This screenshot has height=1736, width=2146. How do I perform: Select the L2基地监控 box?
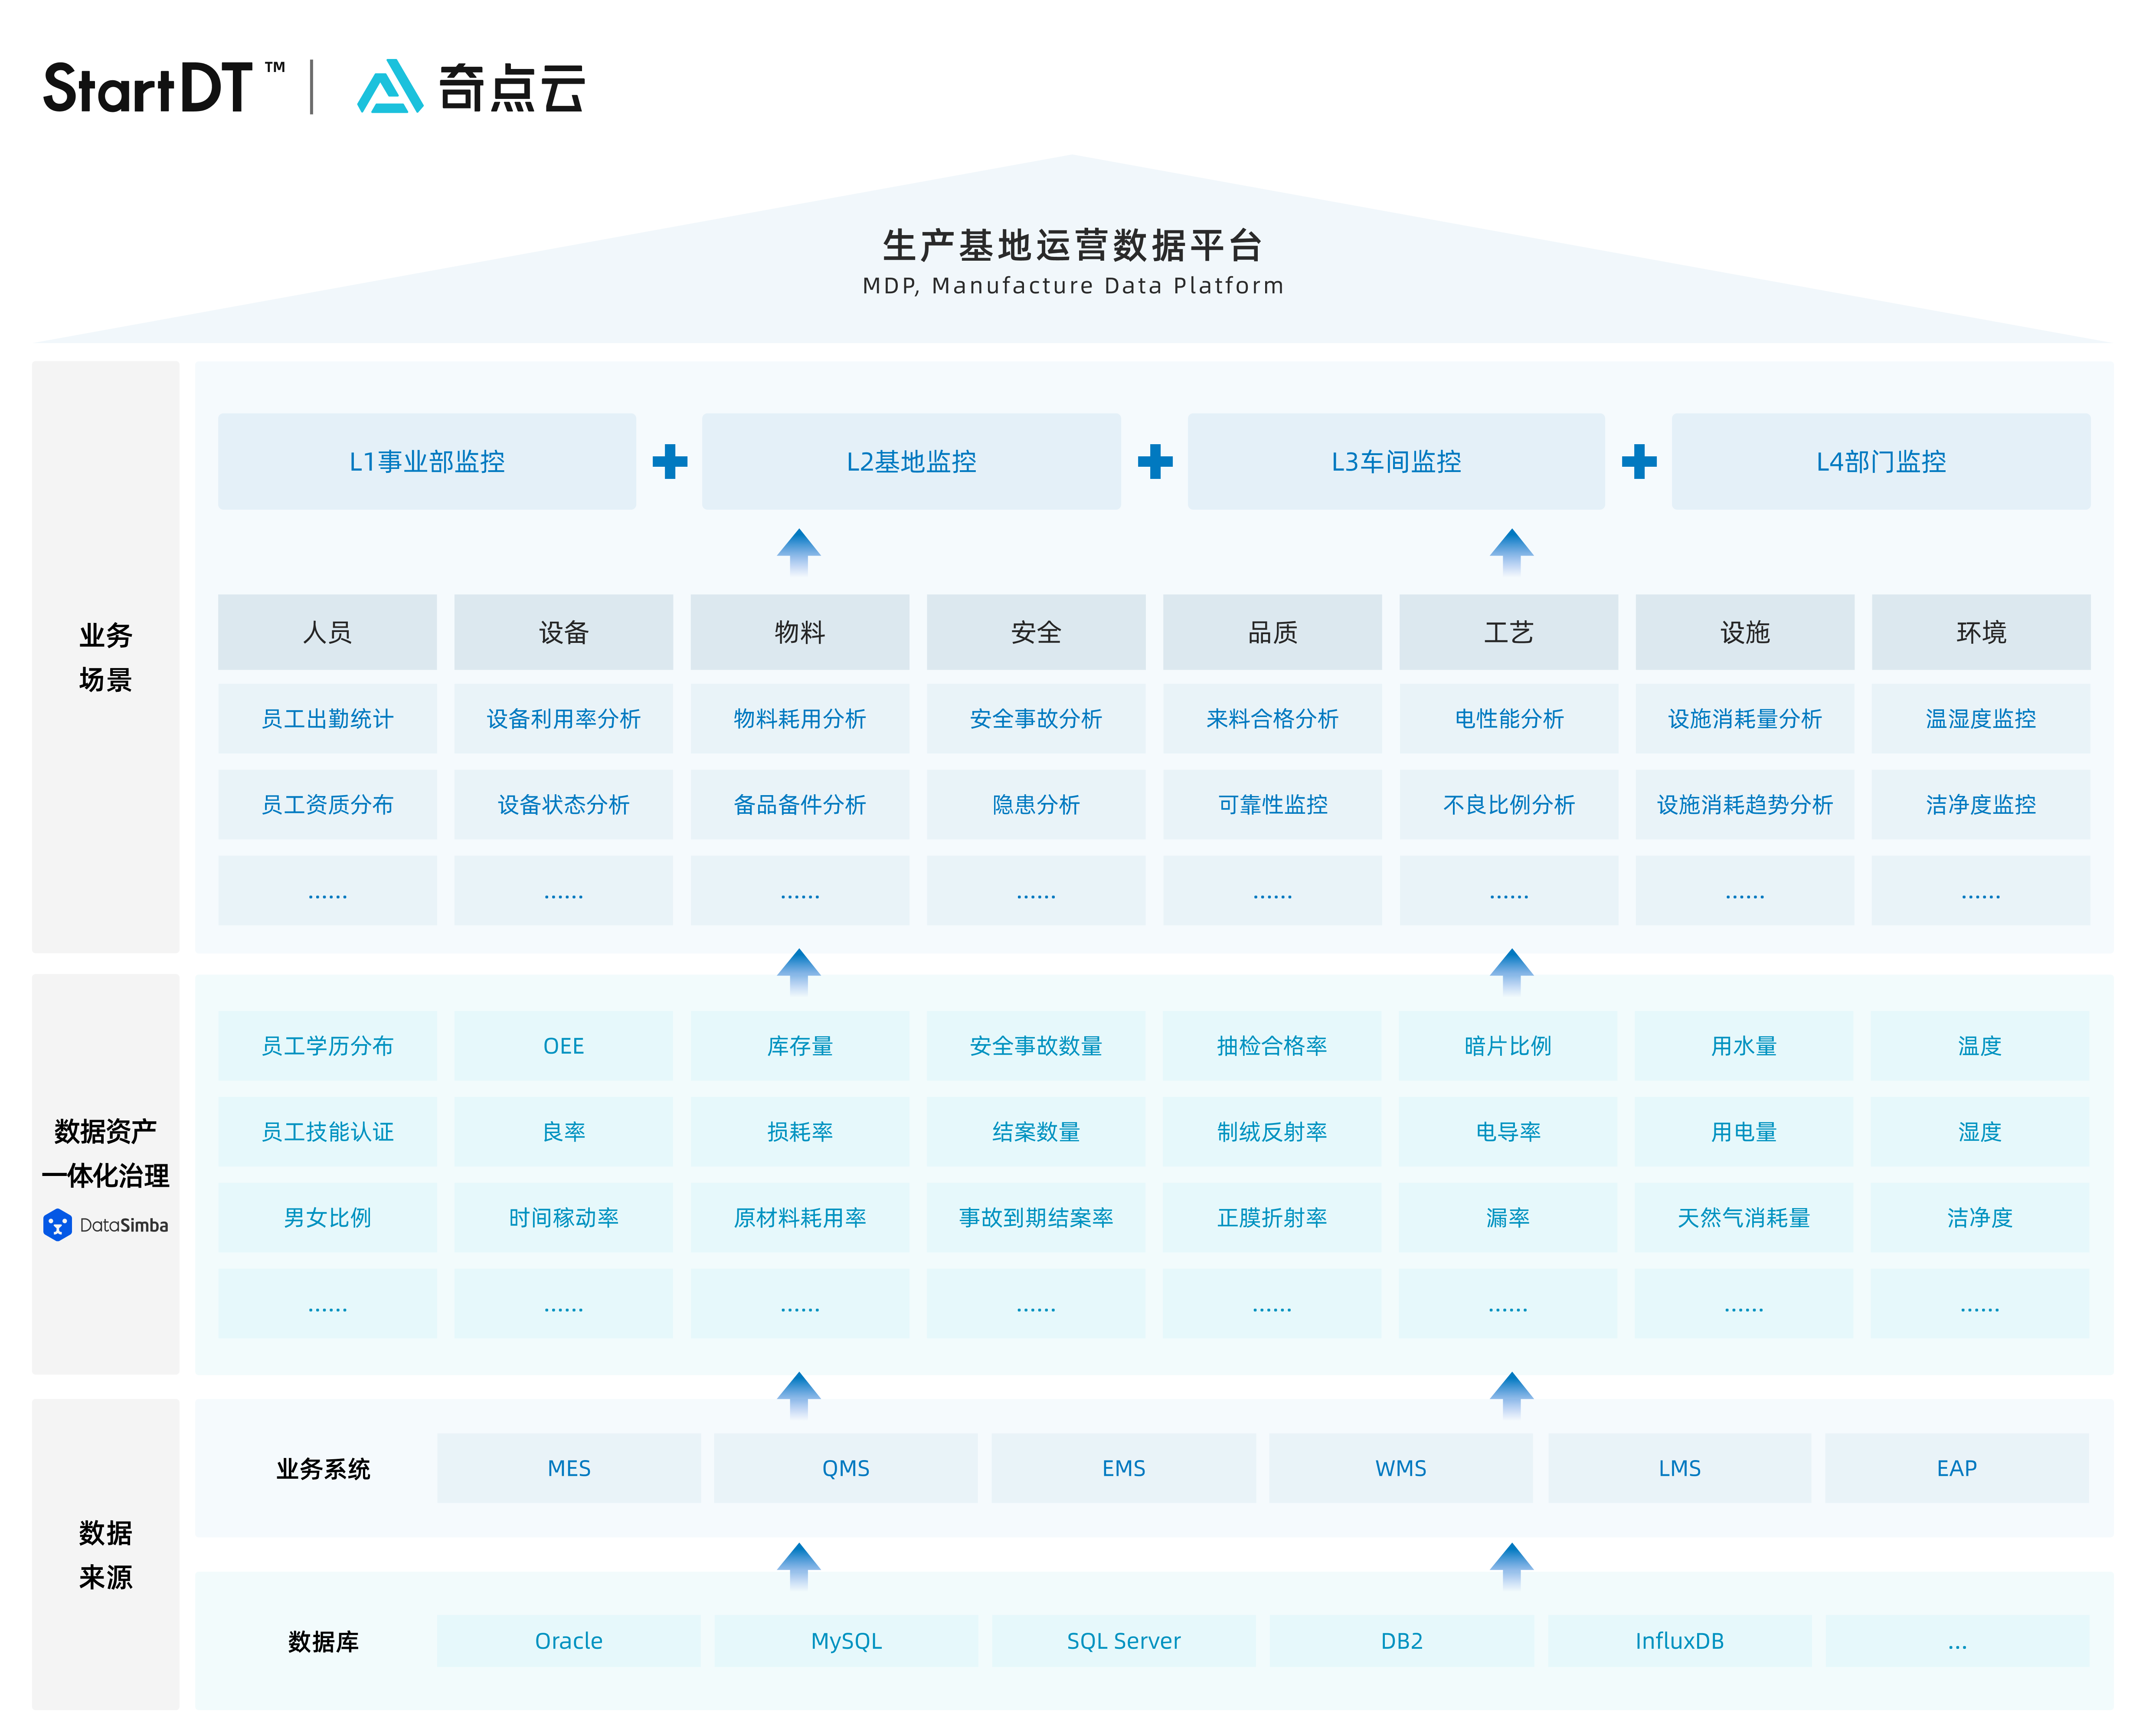click(911, 461)
